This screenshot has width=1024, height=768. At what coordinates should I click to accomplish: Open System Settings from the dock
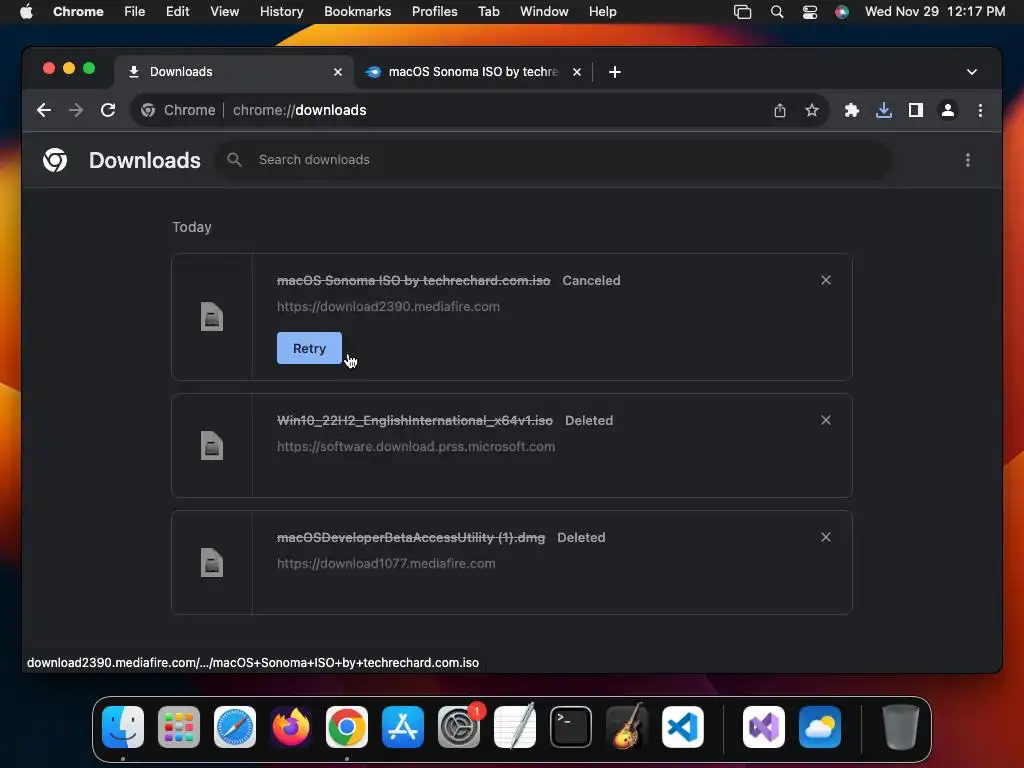click(x=458, y=727)
